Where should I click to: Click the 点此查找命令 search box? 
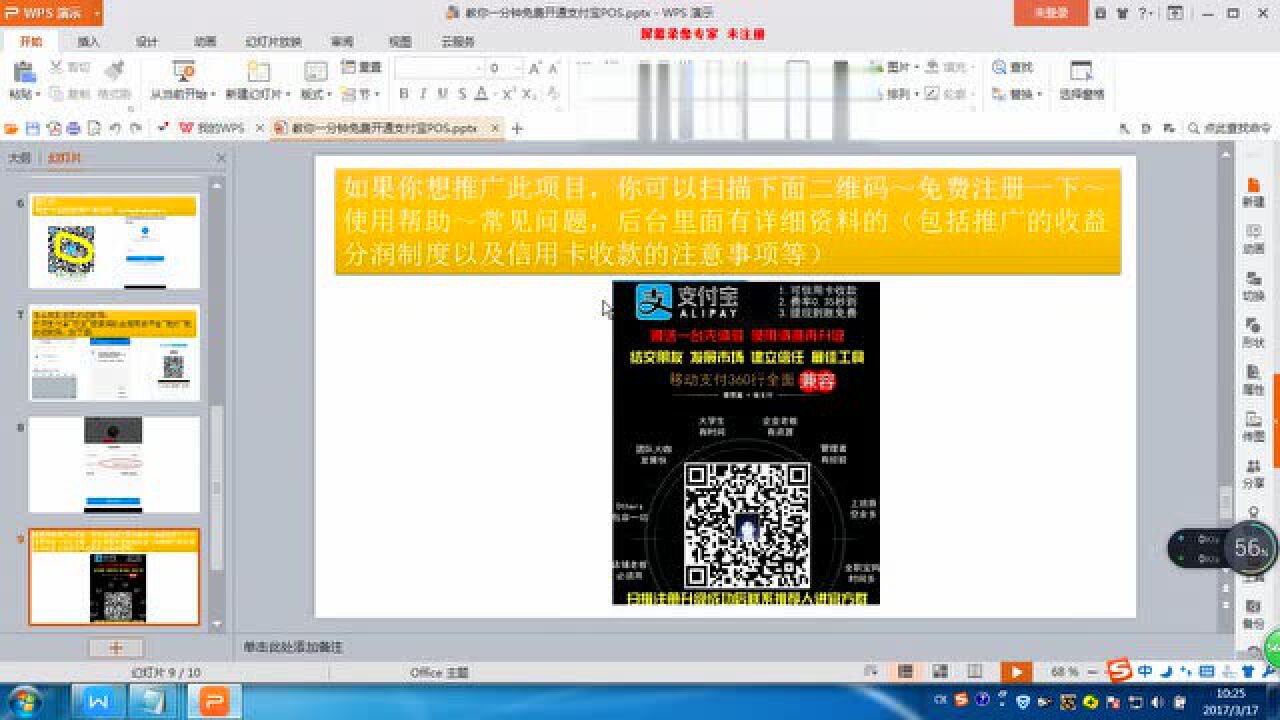[x=1229, y=129]
